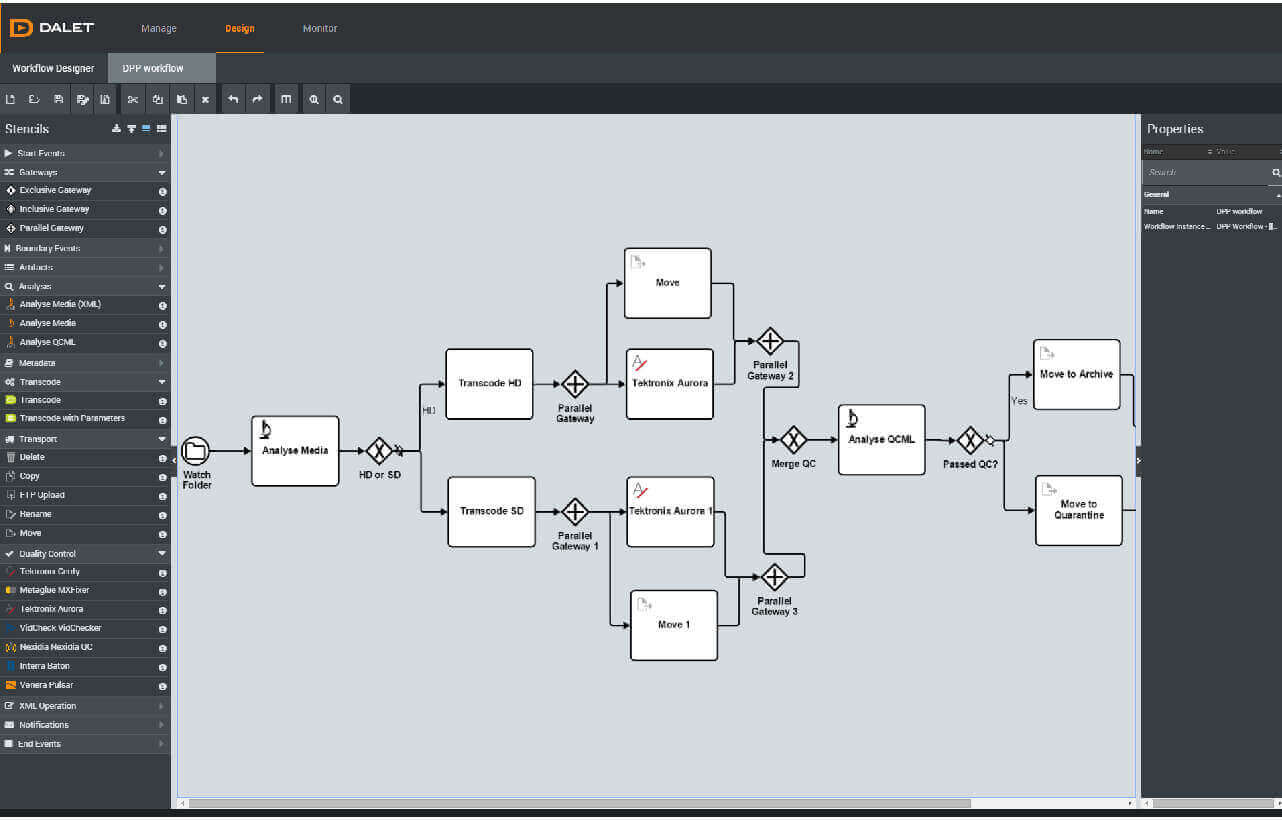Expand the Start Events stencil group
Screen dimensions: 1282x820
point(85,153)
